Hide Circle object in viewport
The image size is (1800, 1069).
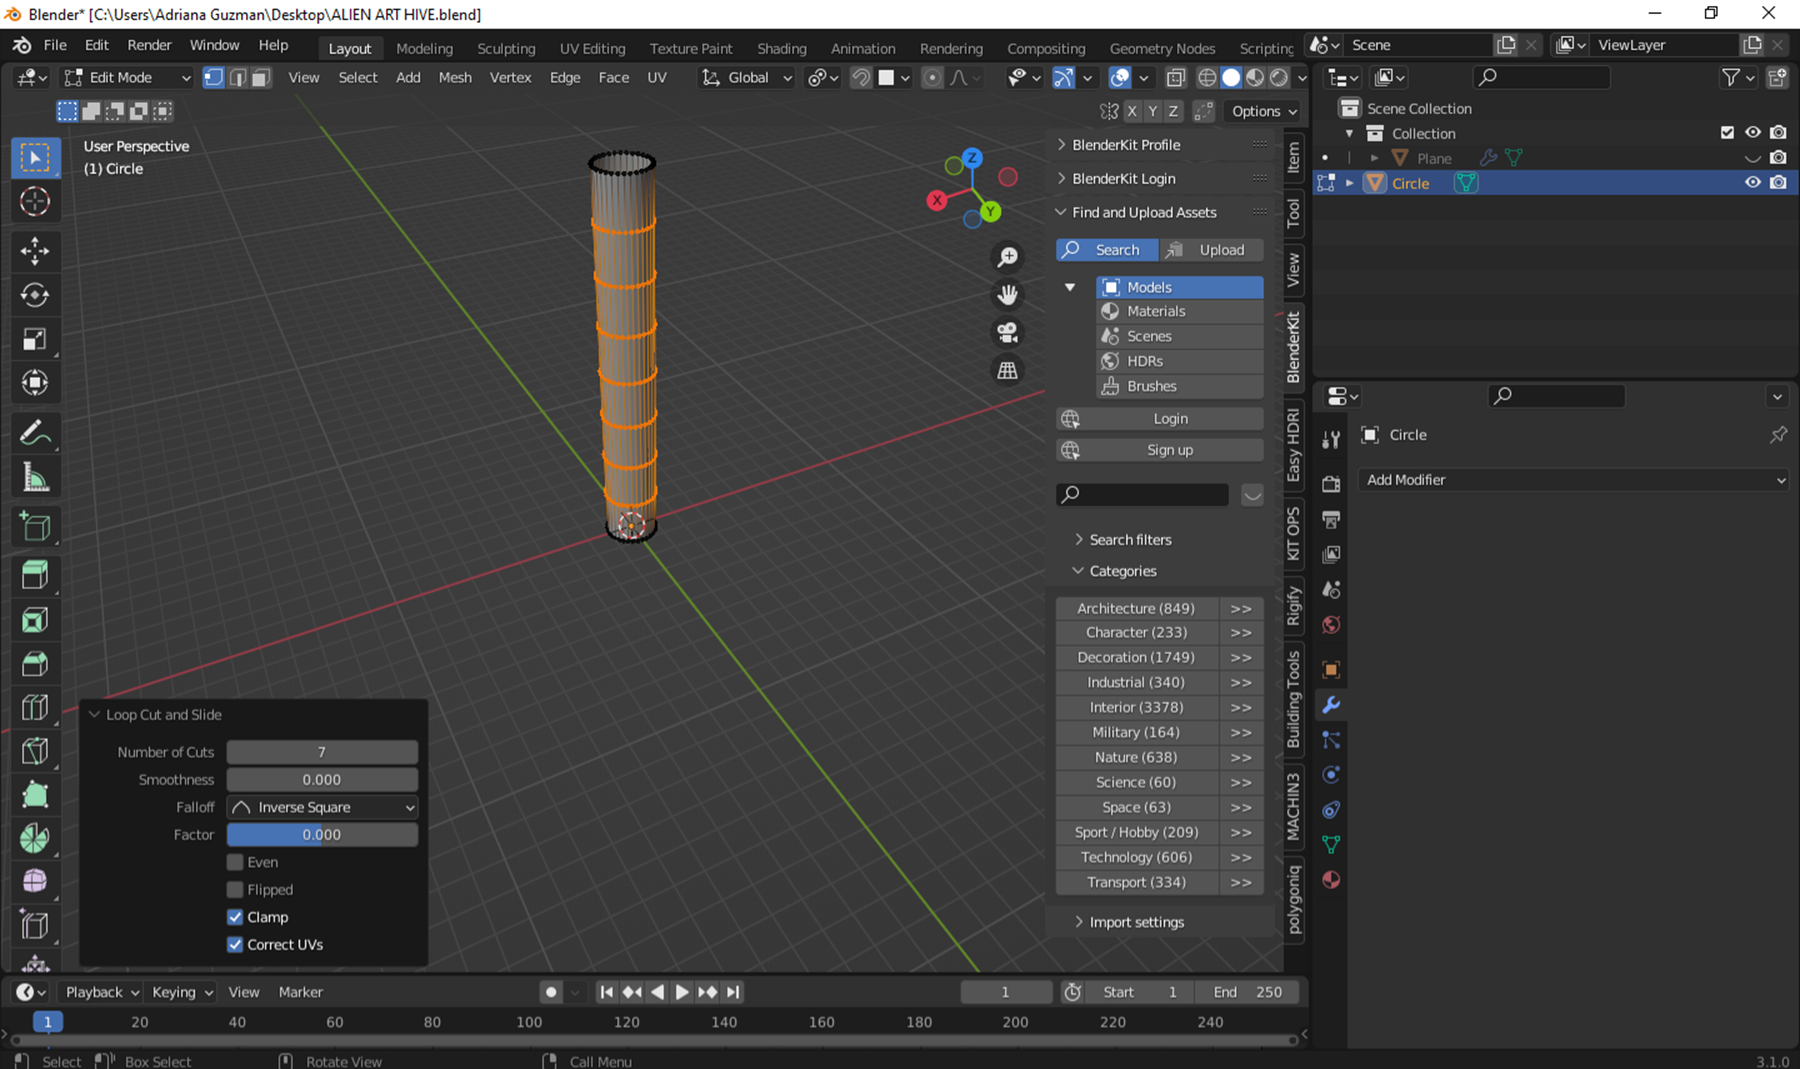tap(1752, 183)
